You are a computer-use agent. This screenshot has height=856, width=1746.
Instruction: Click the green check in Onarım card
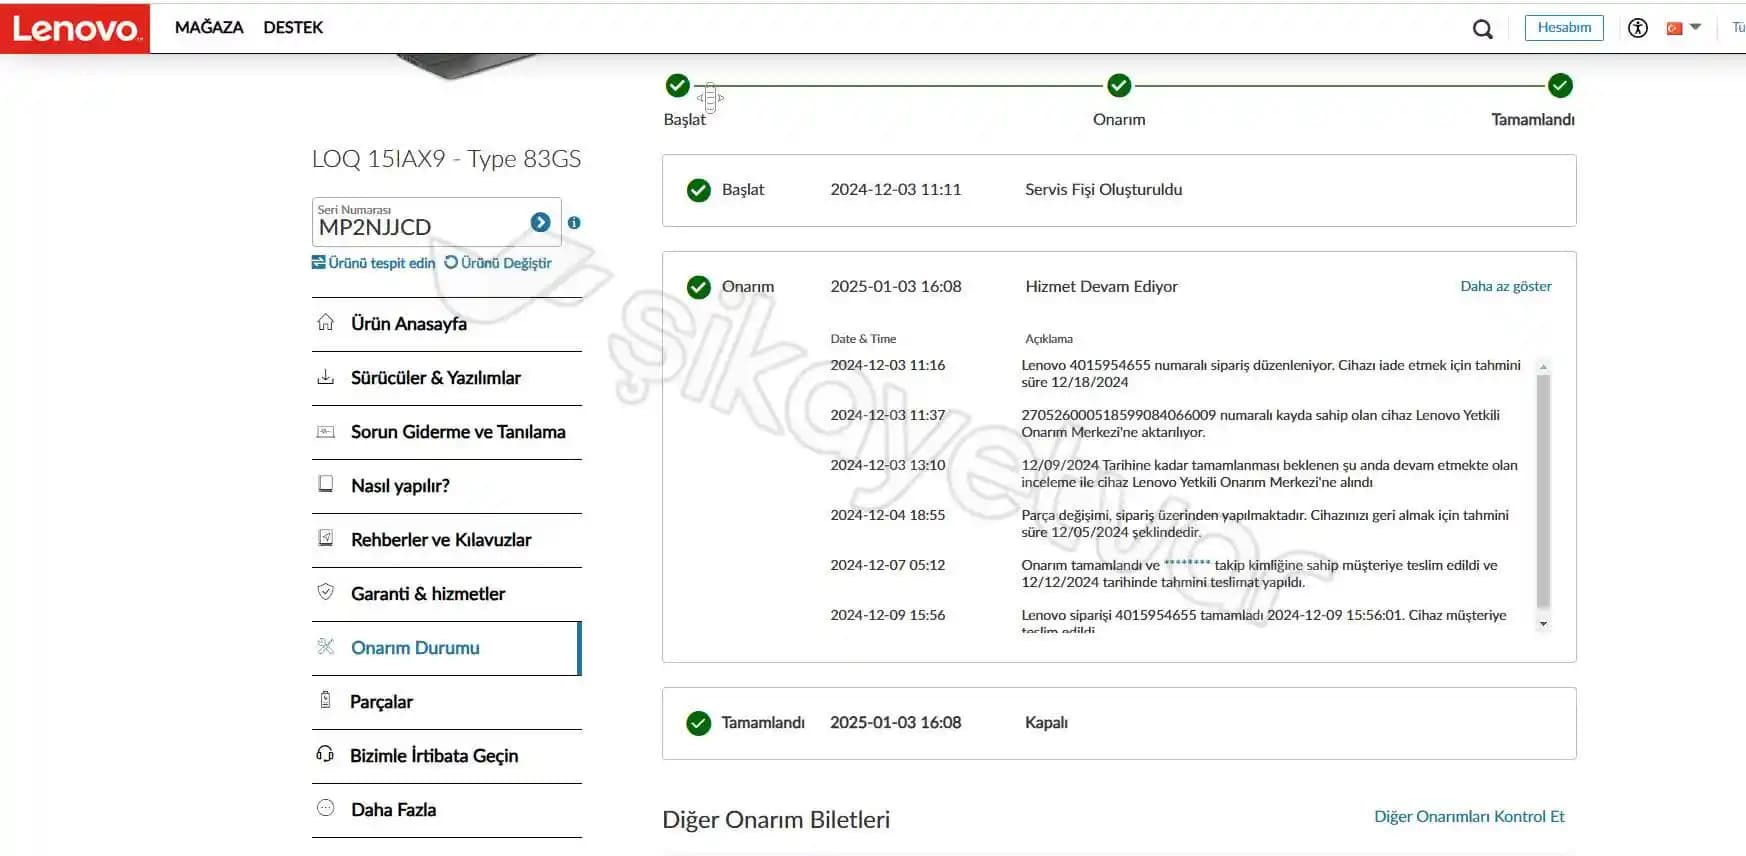coord(699,287)
